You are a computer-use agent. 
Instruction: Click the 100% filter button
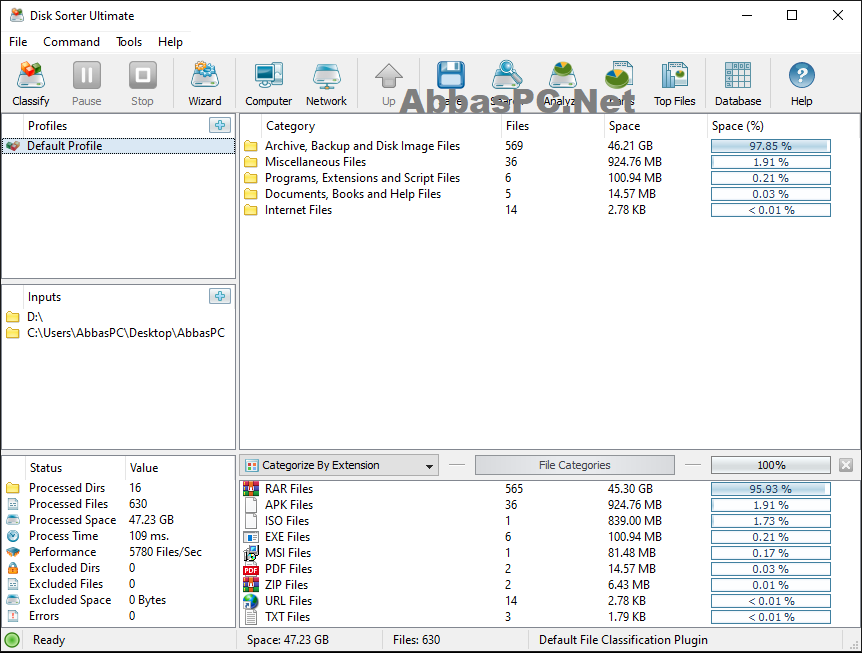coord(771,465)
